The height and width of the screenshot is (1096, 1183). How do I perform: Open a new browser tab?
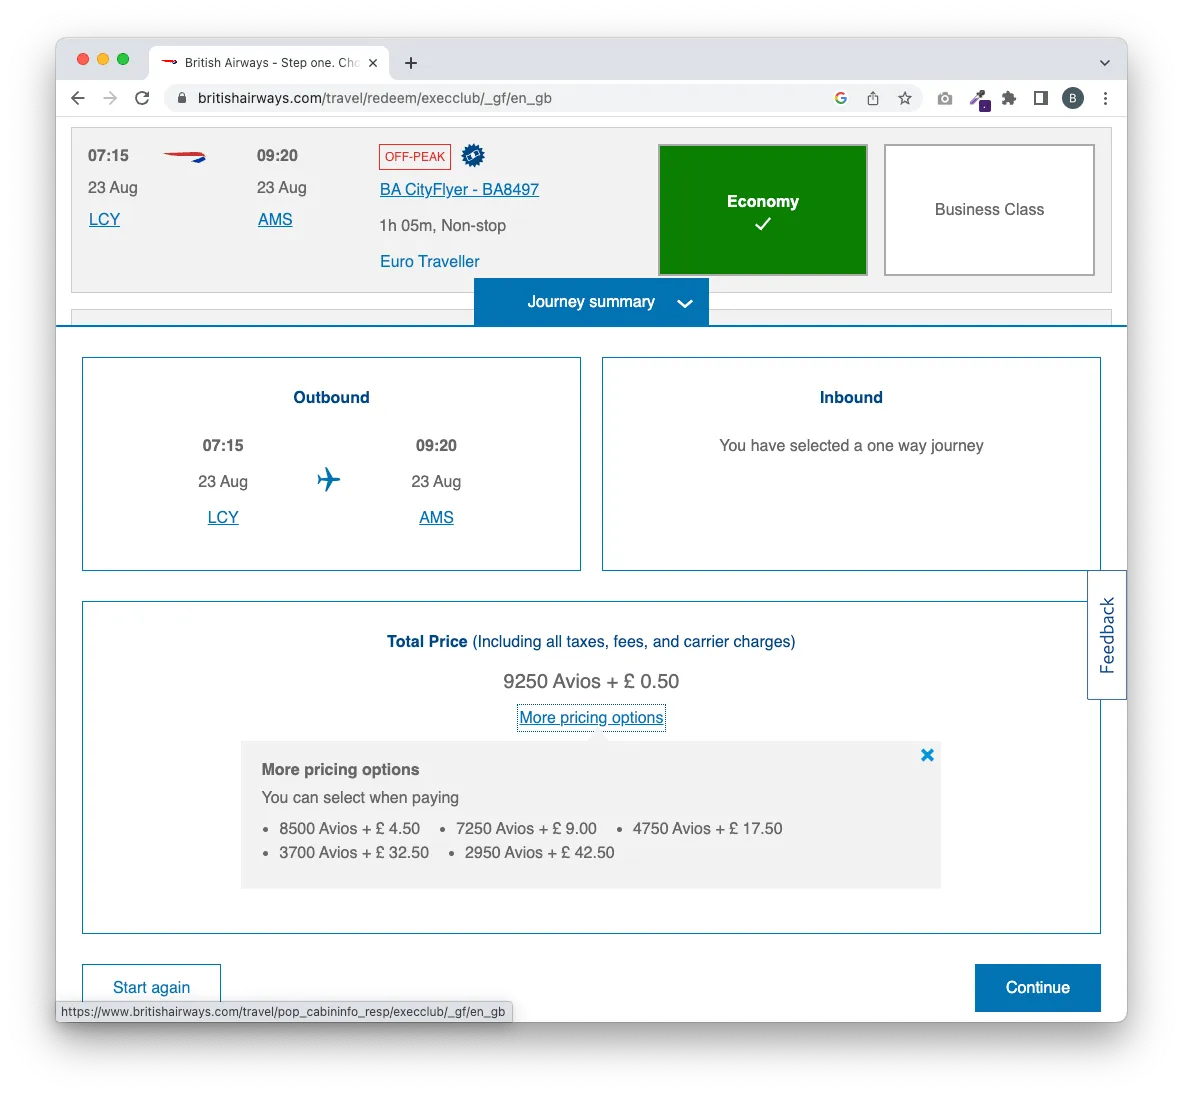410,63
